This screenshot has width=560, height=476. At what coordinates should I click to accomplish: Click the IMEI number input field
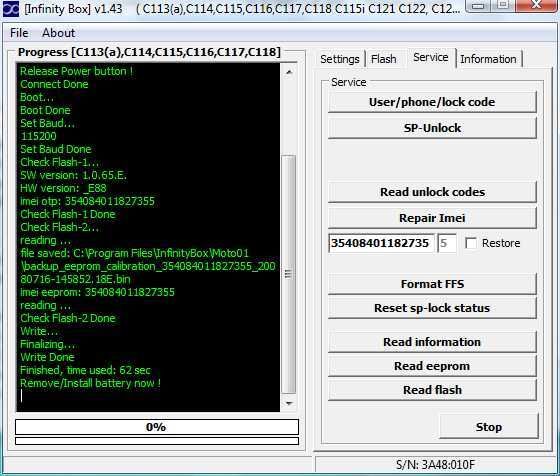coord(381,243)
